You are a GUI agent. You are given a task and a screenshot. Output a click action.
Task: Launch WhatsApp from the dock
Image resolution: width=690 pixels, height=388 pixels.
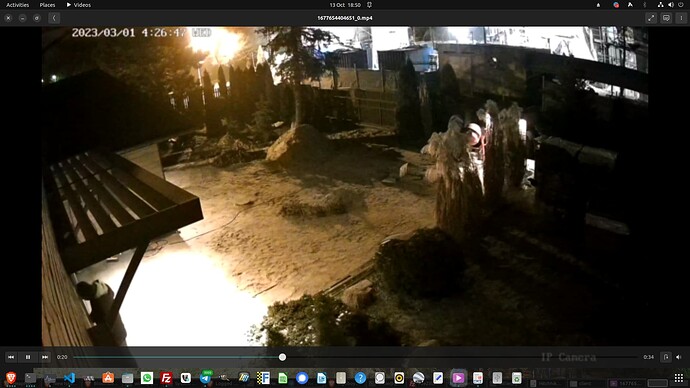[x=147, y=378]
